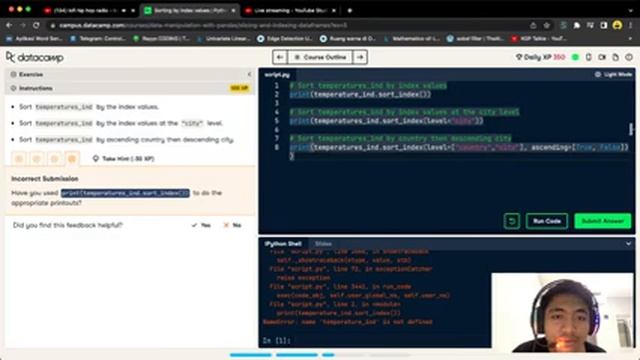Open the sobel filter bookmark

click(x=475, y=39)
